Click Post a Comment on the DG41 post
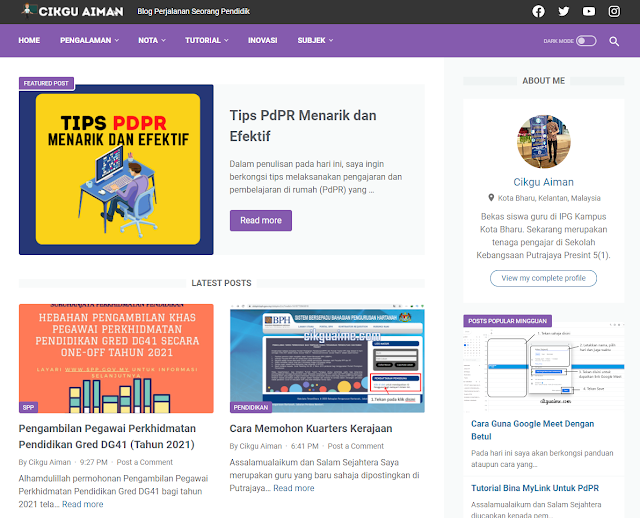This screenshot has width=640, height=518. (x=144, y=462)
